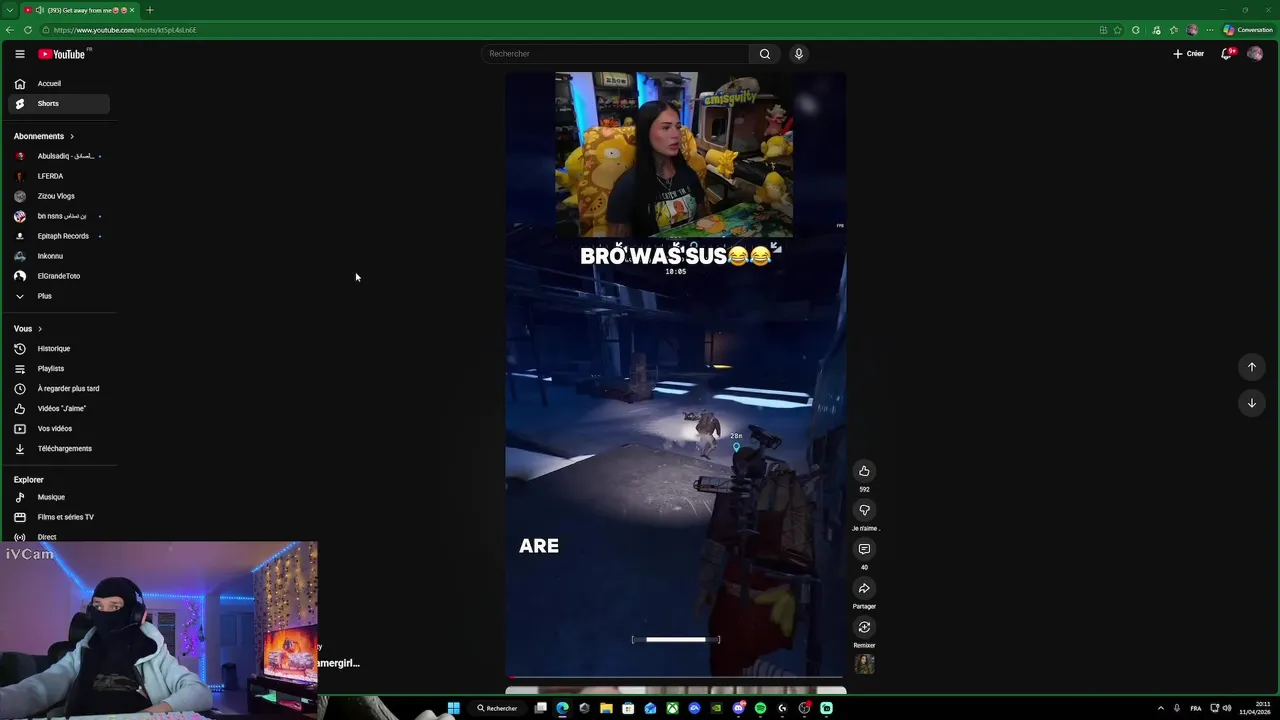This screenshot has width=1280, height=720.
Task: Open the Inkonnu channel subscription
Action: tap(59, 256)
